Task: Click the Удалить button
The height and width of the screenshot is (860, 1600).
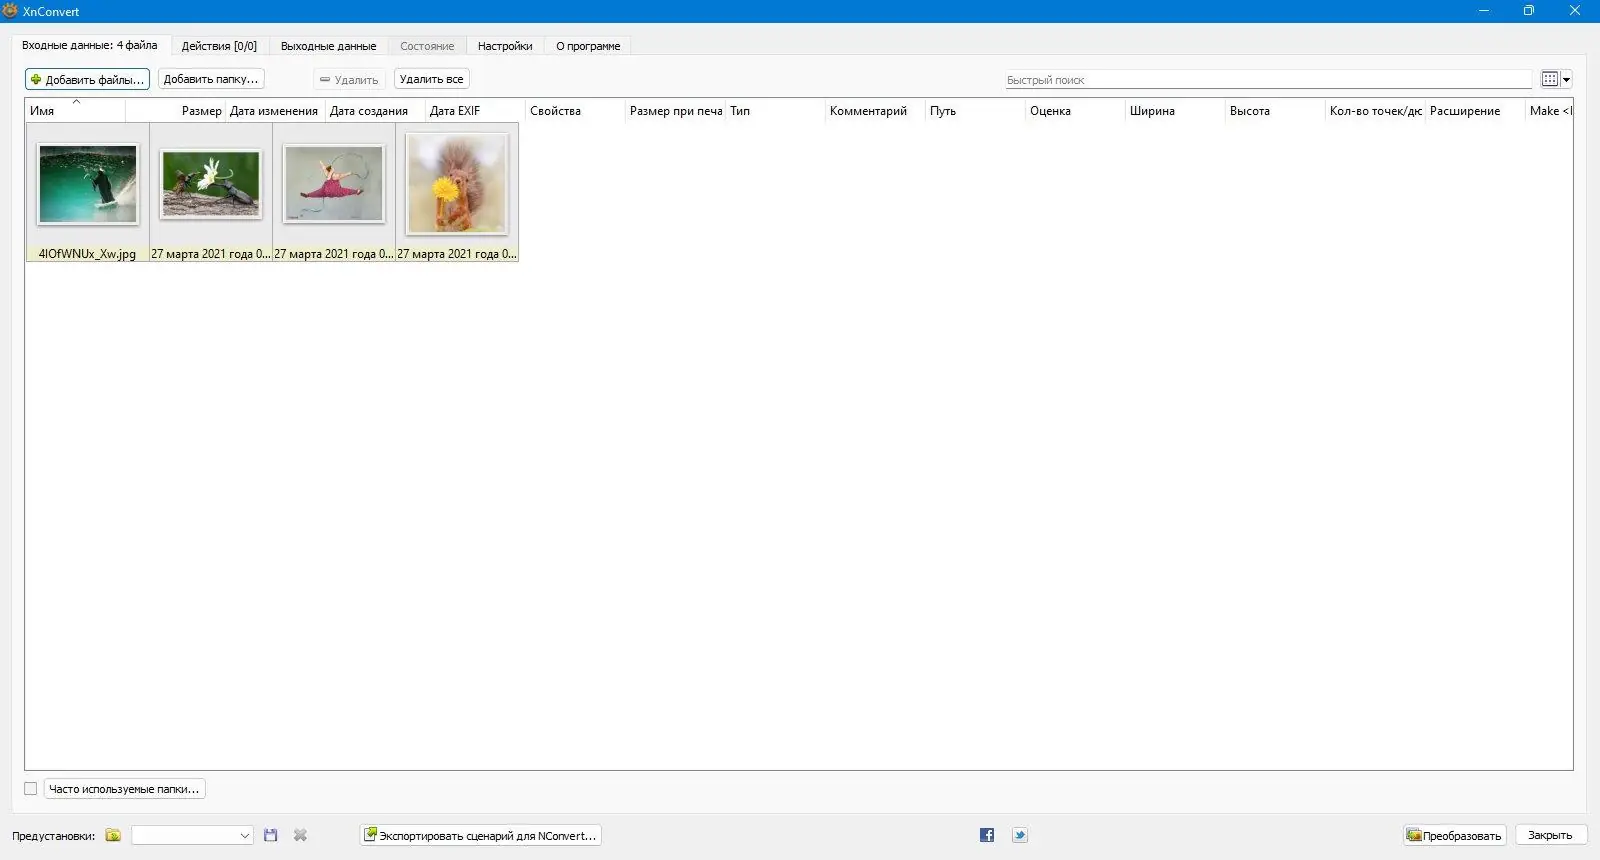Action: pyautogui.click(x=349, y=79)
